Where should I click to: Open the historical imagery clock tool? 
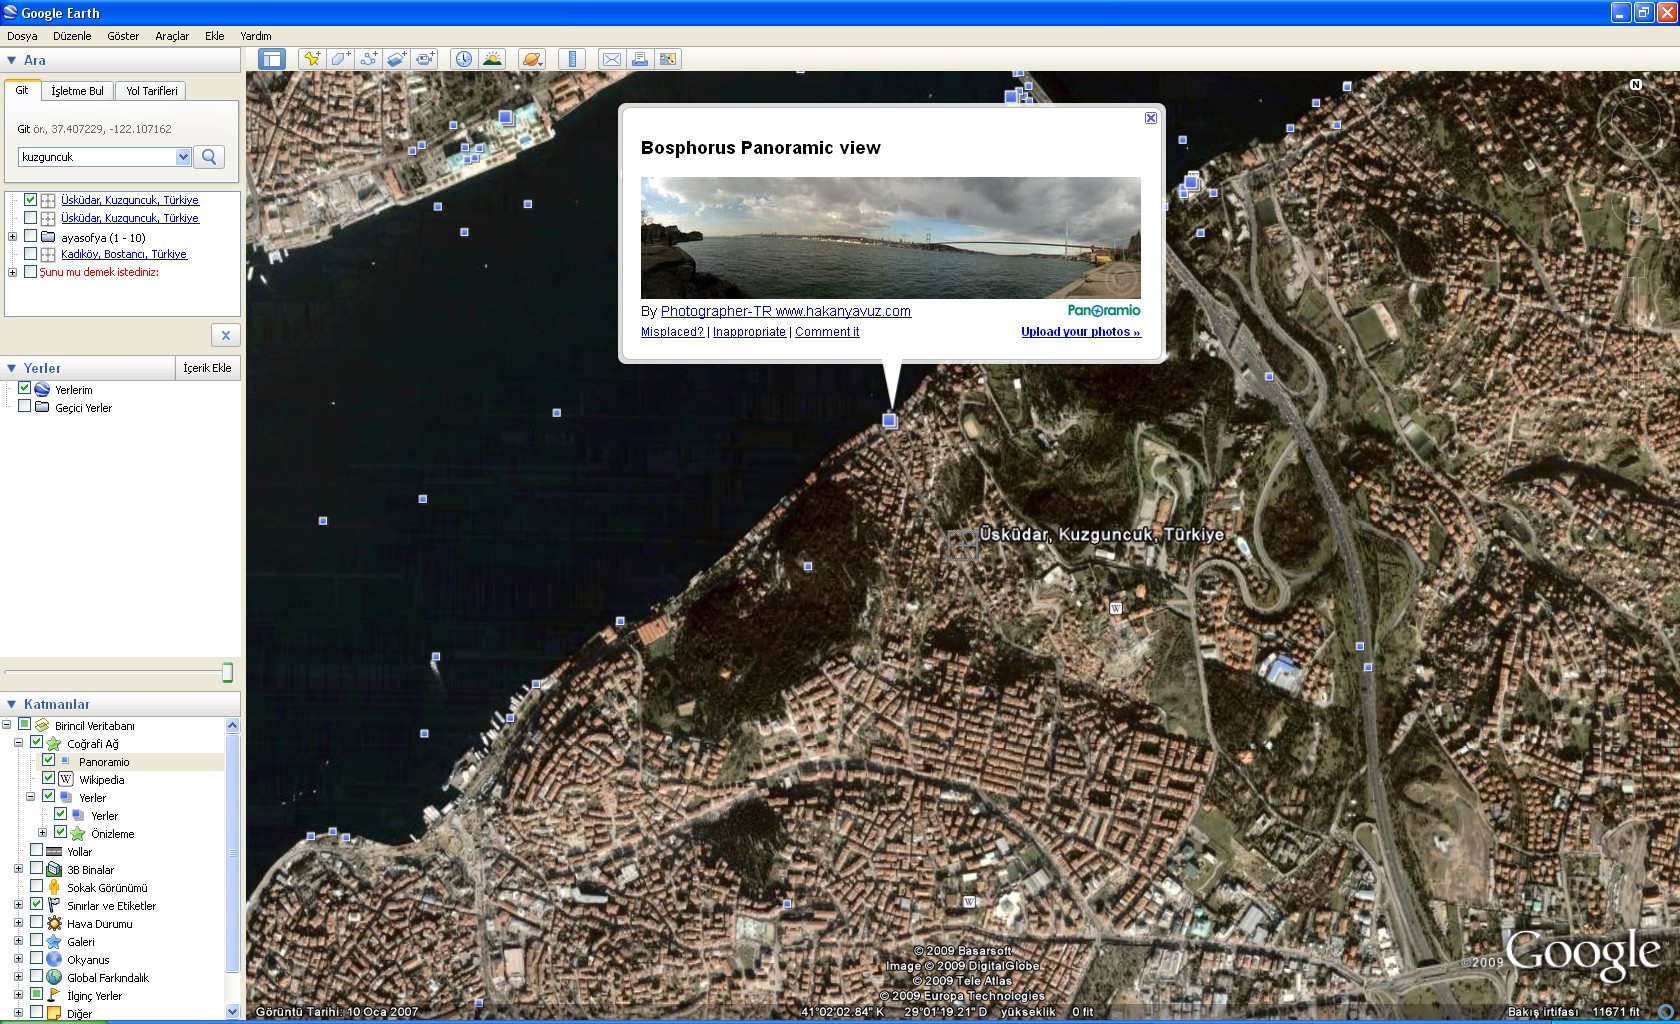pos(464,59)
